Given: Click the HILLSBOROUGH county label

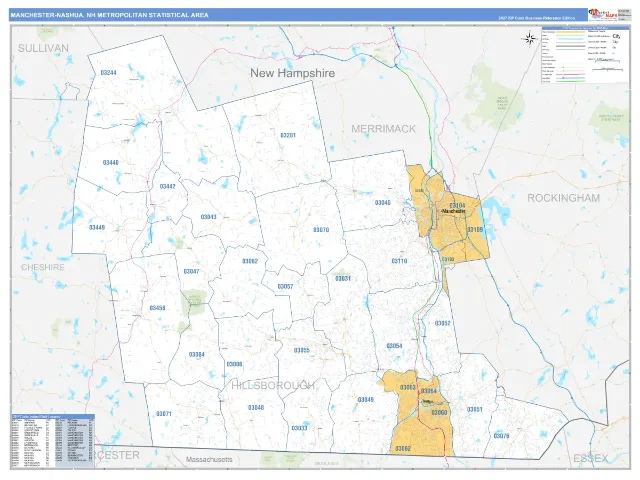Looking at the screenshot, I should (273, 385).
